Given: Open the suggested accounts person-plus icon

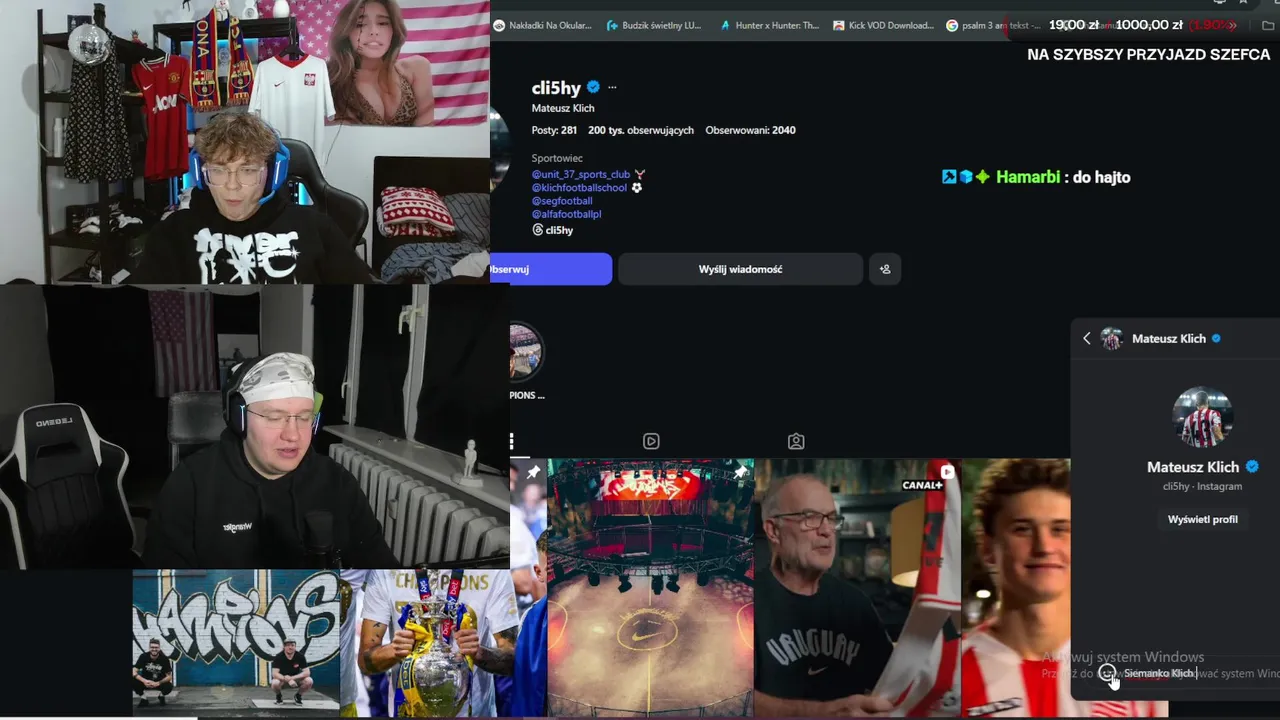Looking at the screenshot, I should tap(885, 269).
